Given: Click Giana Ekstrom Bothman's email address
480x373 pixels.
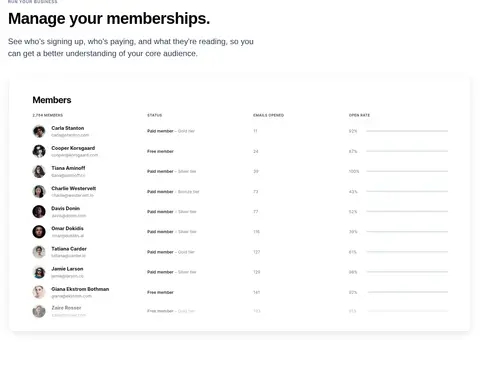Looking at the screenshot, I should coord(71,296).
